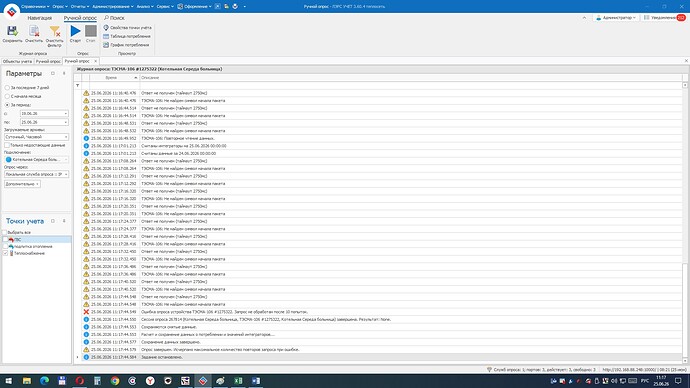690x388 pixels.
Task: Click the grey Стоп polling button
Action: tap(91, 31)
